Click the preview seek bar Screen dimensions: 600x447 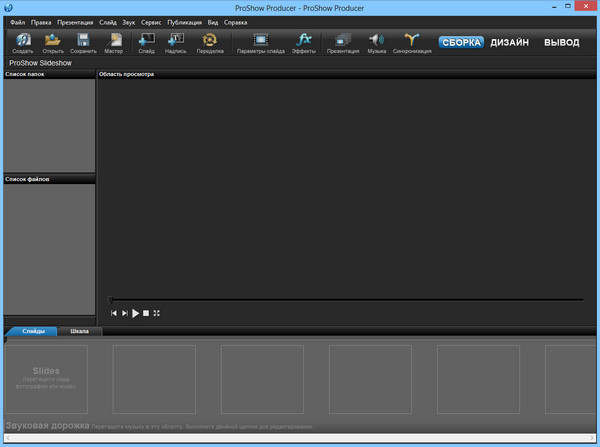coord(345,299)
